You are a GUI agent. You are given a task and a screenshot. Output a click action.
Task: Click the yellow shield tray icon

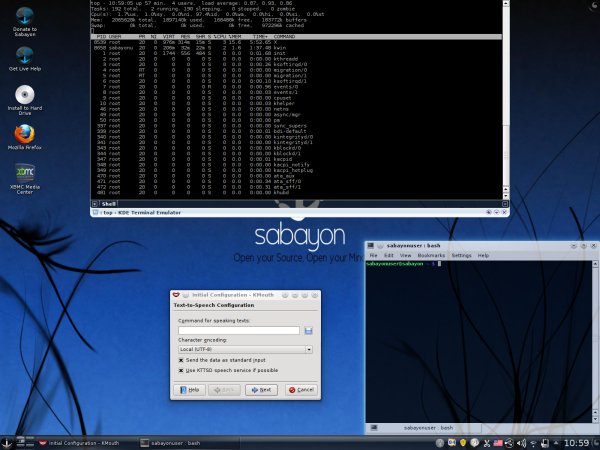point(463,443)
